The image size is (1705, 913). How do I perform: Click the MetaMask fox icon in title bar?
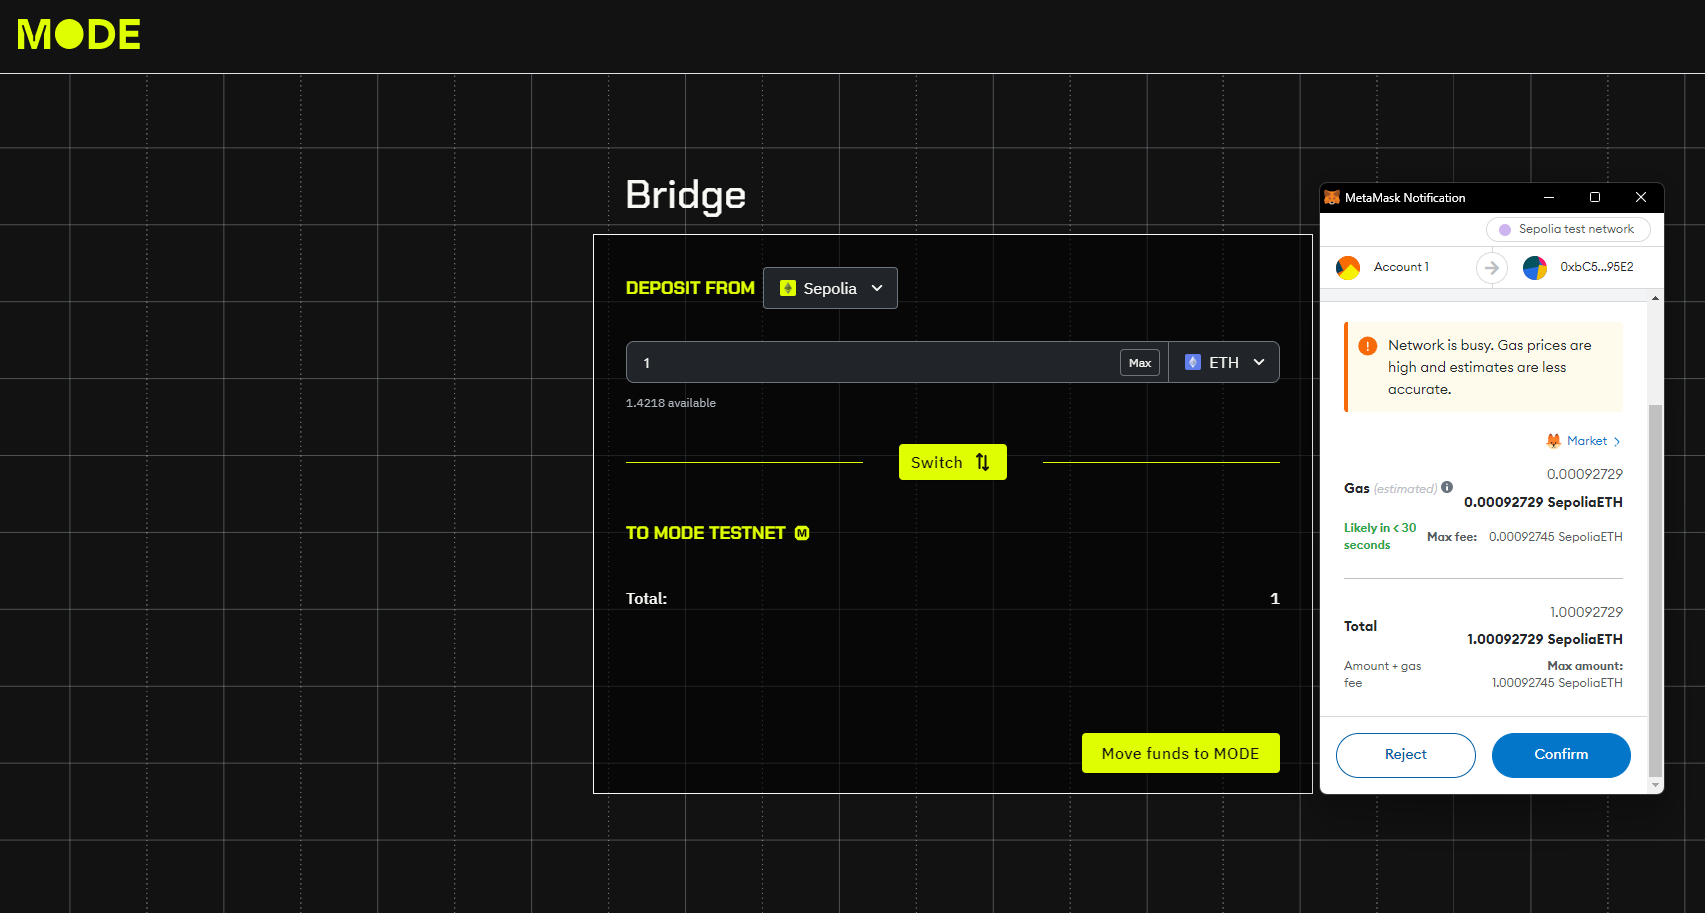(x=1332, y=198)
